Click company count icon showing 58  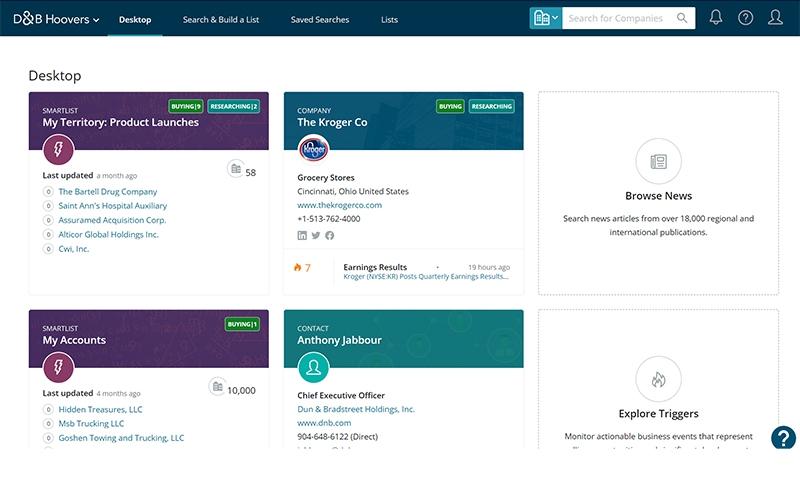click(x=235, y=169)
